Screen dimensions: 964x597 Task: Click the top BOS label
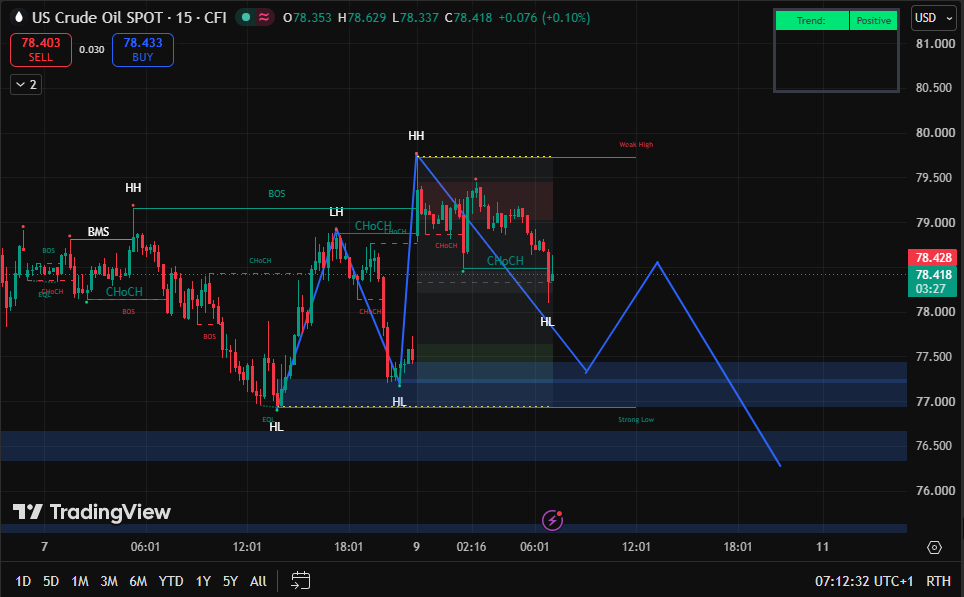pos(277,194)
